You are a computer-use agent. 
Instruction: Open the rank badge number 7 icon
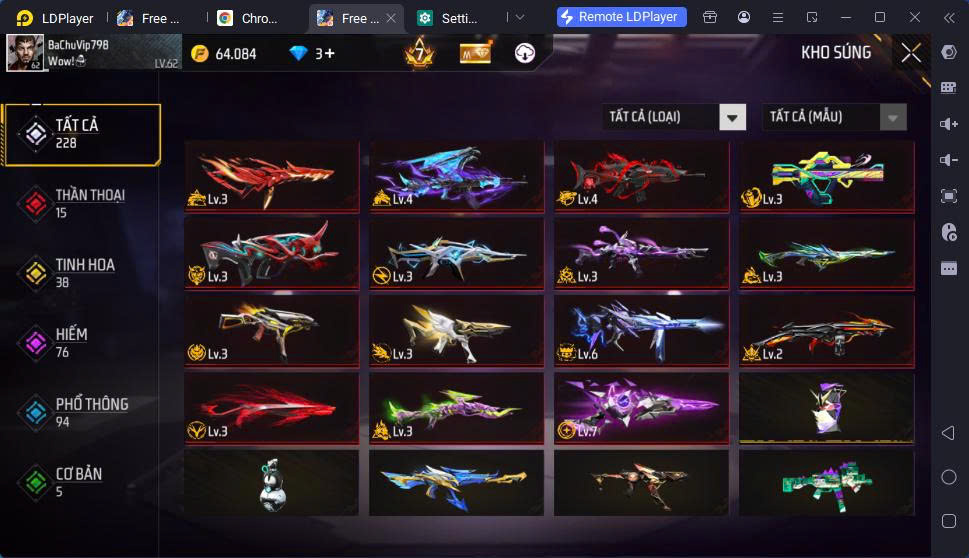coord(420,53)
